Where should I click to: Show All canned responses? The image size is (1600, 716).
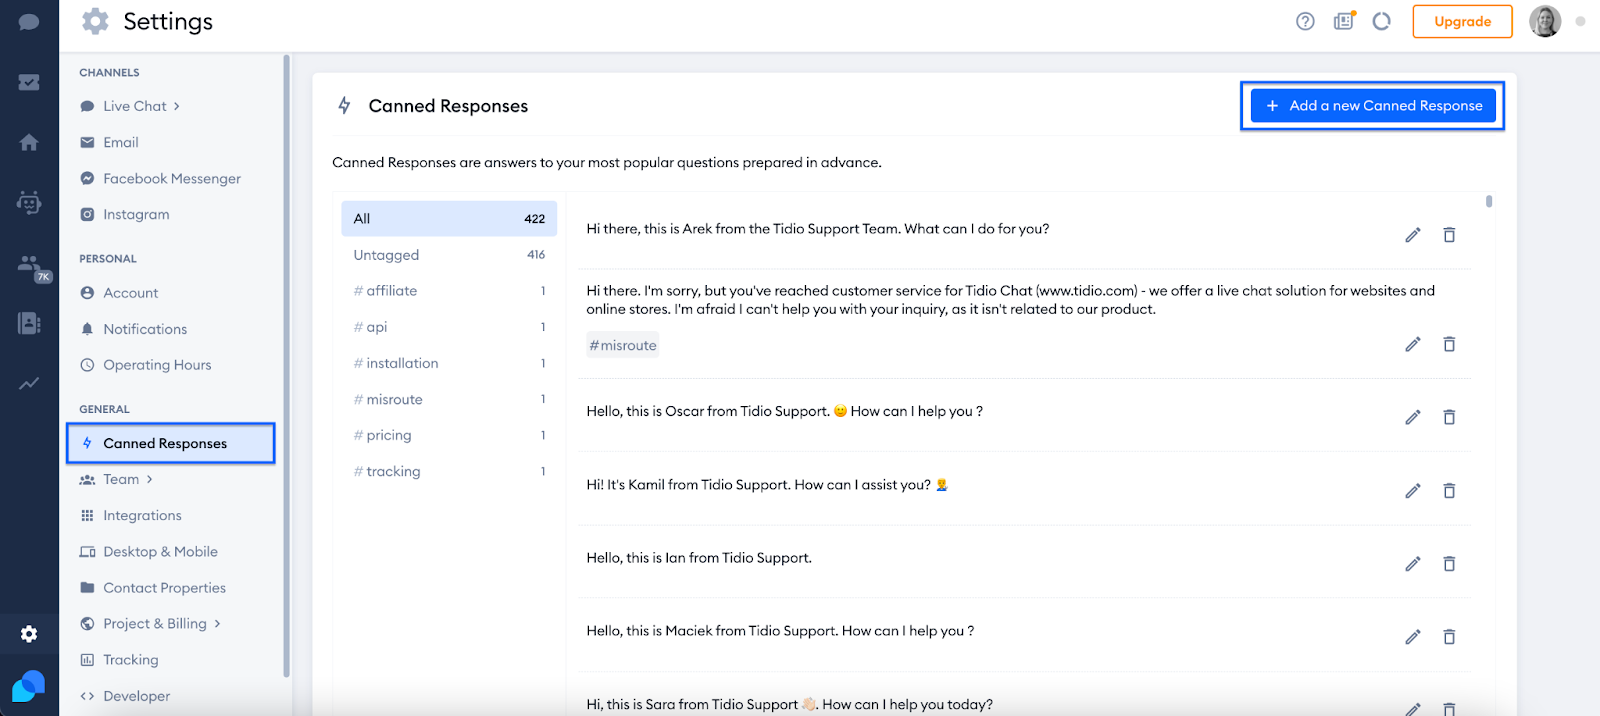click(449, 219)
